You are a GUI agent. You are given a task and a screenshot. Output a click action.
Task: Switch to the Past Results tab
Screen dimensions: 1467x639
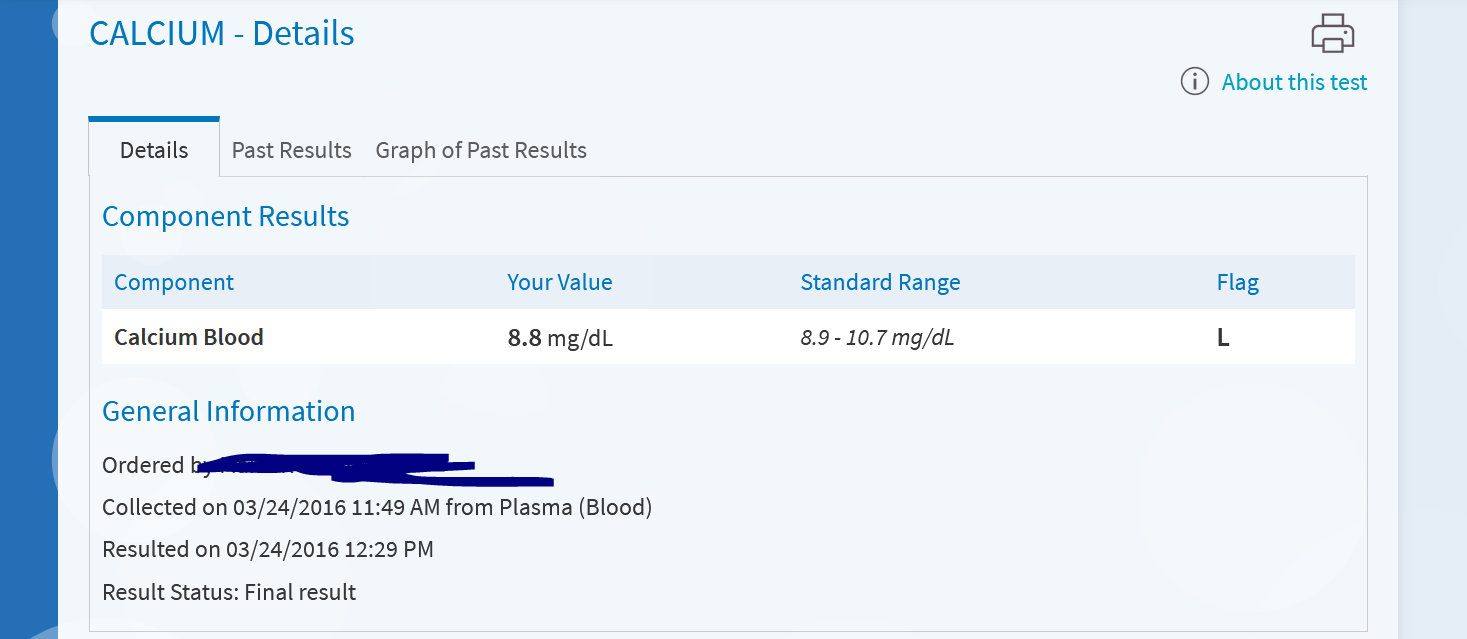coord(291,150)
